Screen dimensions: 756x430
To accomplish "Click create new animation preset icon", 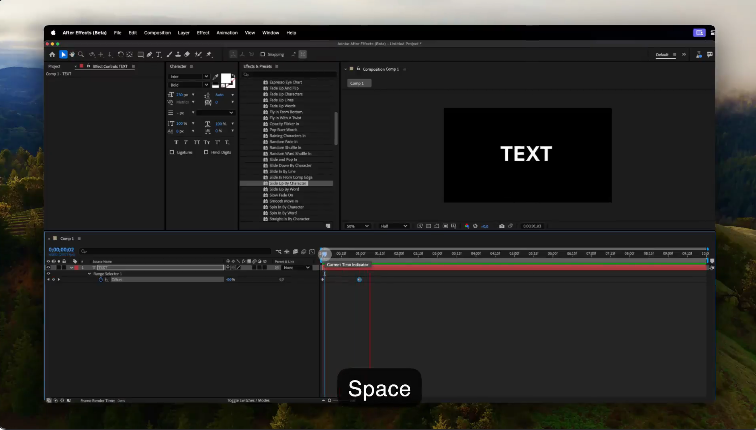I will 328,226.
